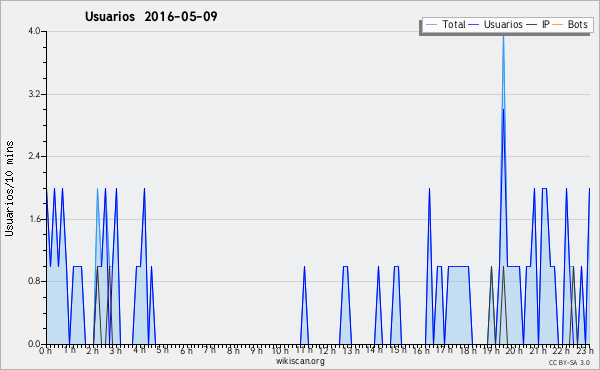600x370 pixels.
Task: Click the '9 h' x-axis label
Action: tap(256, 351)
